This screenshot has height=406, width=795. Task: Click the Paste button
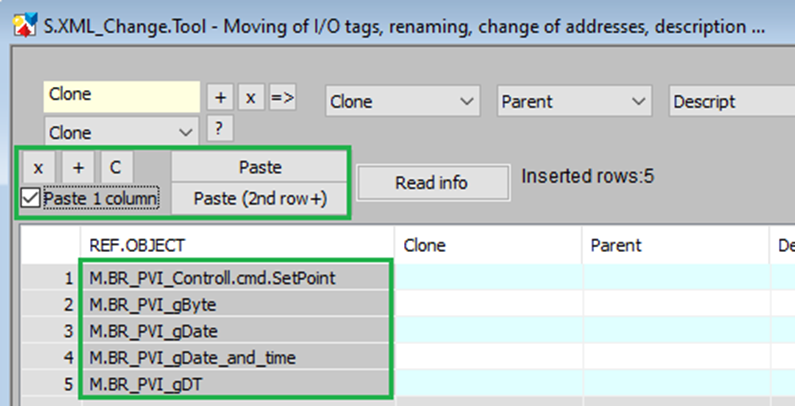point(259,167)
